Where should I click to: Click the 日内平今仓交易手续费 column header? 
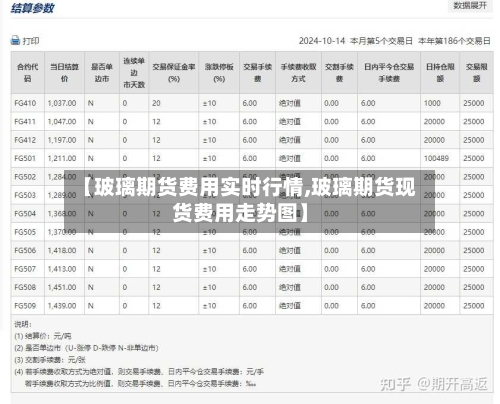(x=389, y=73)
